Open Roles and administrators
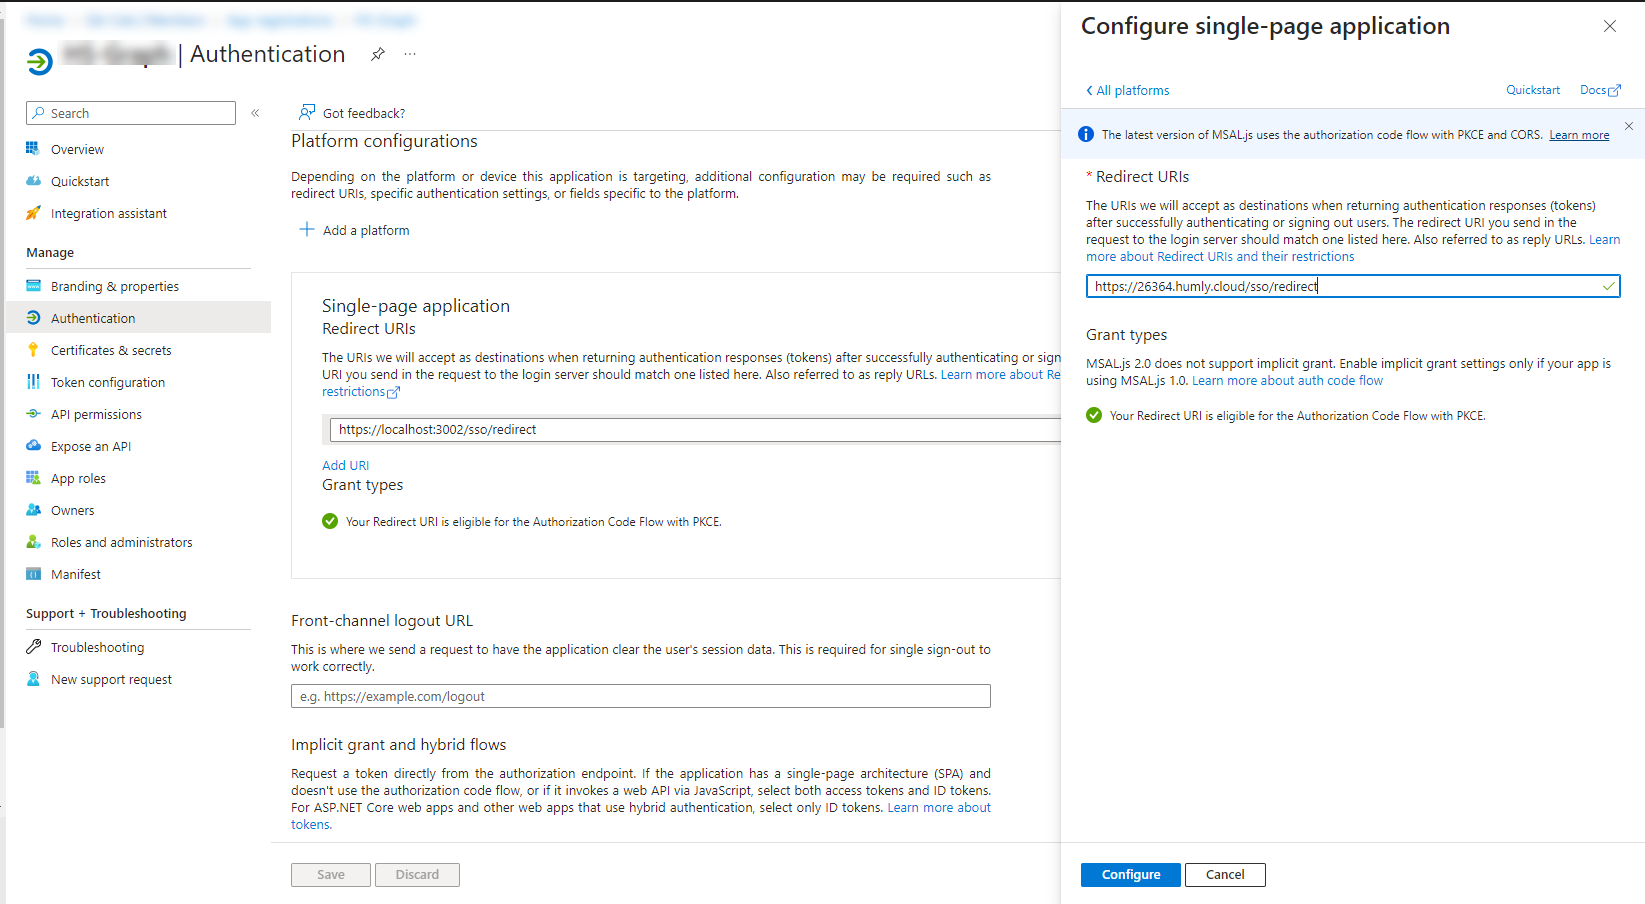This screenshot has height=904, width=1645. (x=121, y=542)
